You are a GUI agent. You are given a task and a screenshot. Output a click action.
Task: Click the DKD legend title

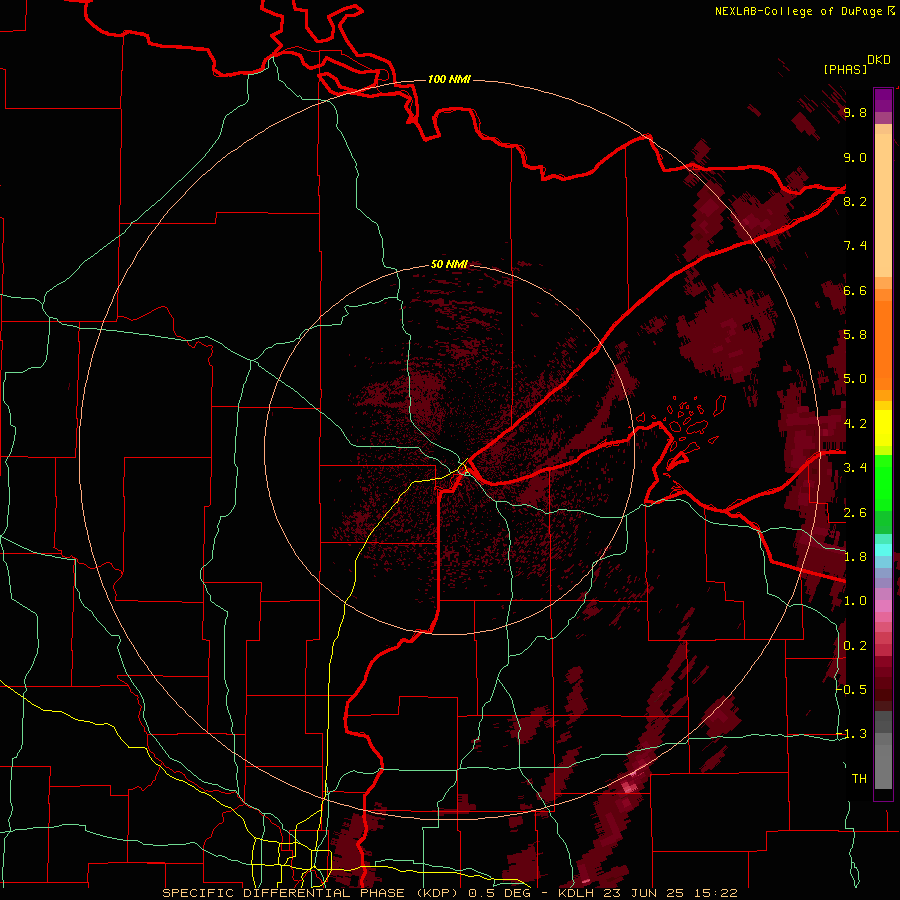(x=879, y=60)
